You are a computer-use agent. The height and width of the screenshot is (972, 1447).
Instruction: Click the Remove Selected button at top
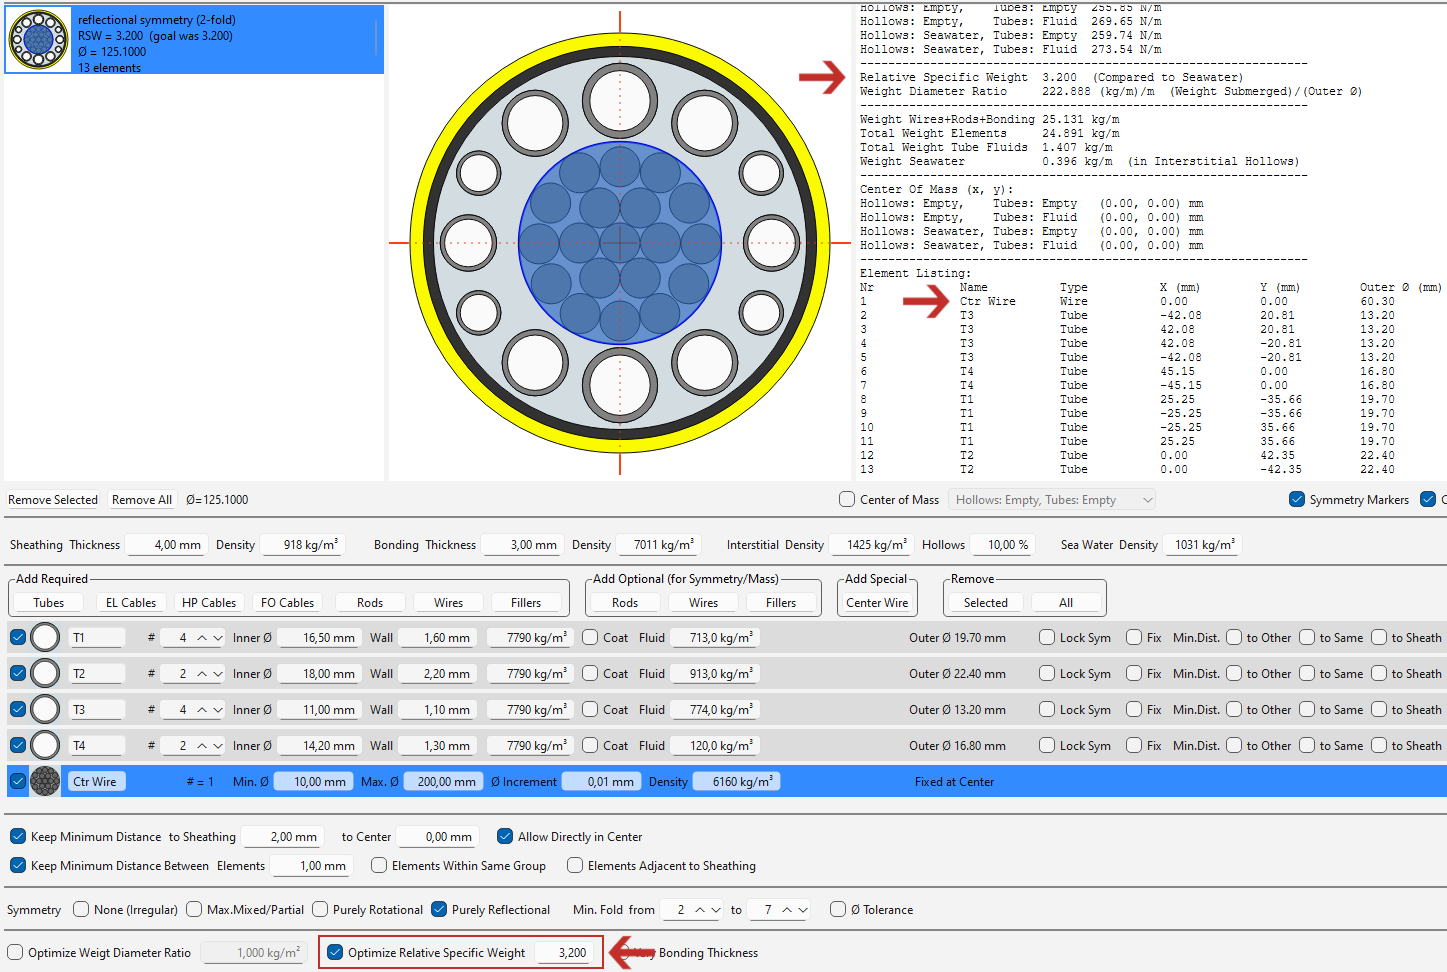point(53,499)
